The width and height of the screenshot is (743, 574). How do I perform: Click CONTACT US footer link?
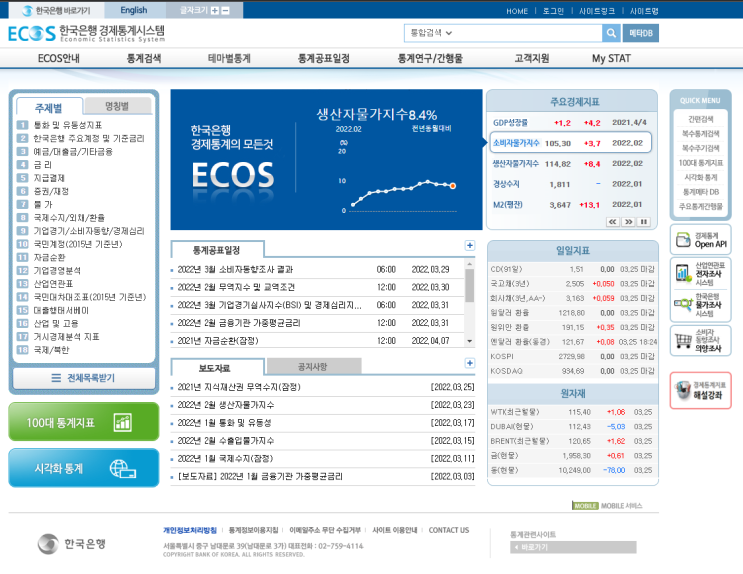click(x=449, y=530)
